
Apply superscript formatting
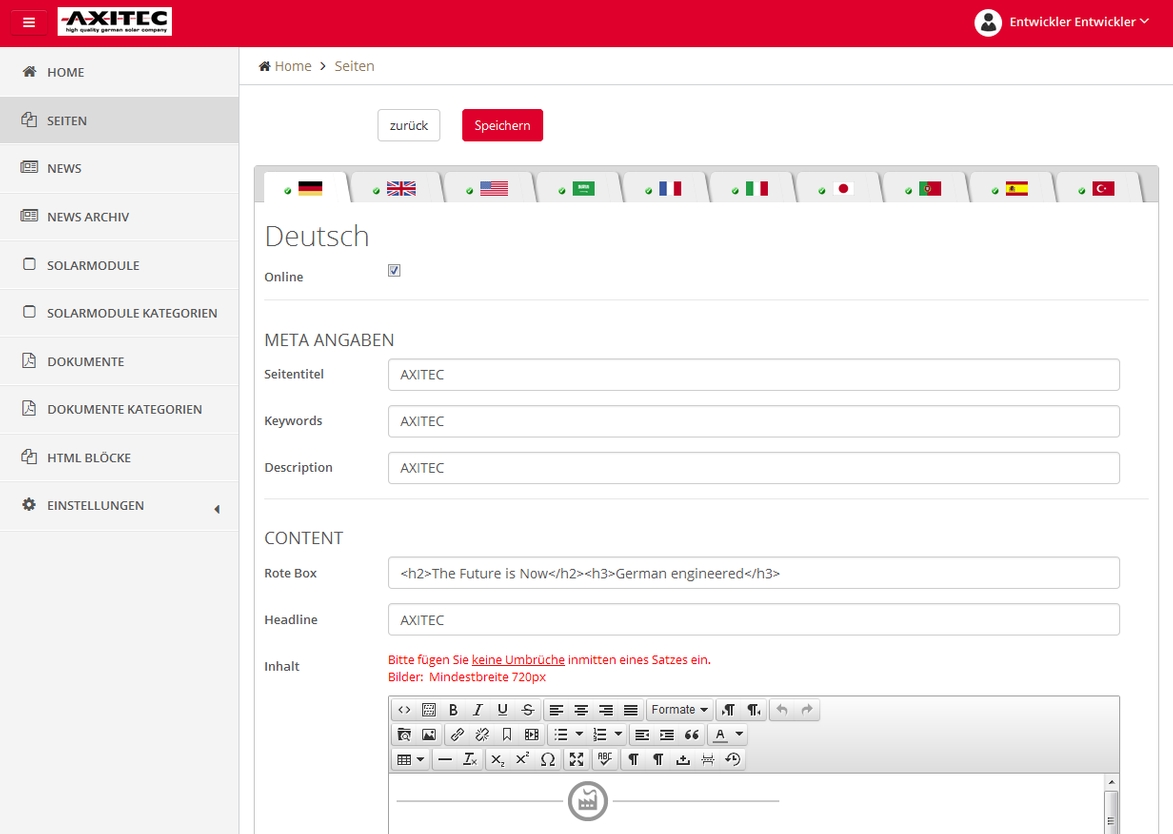pos(523,759)
